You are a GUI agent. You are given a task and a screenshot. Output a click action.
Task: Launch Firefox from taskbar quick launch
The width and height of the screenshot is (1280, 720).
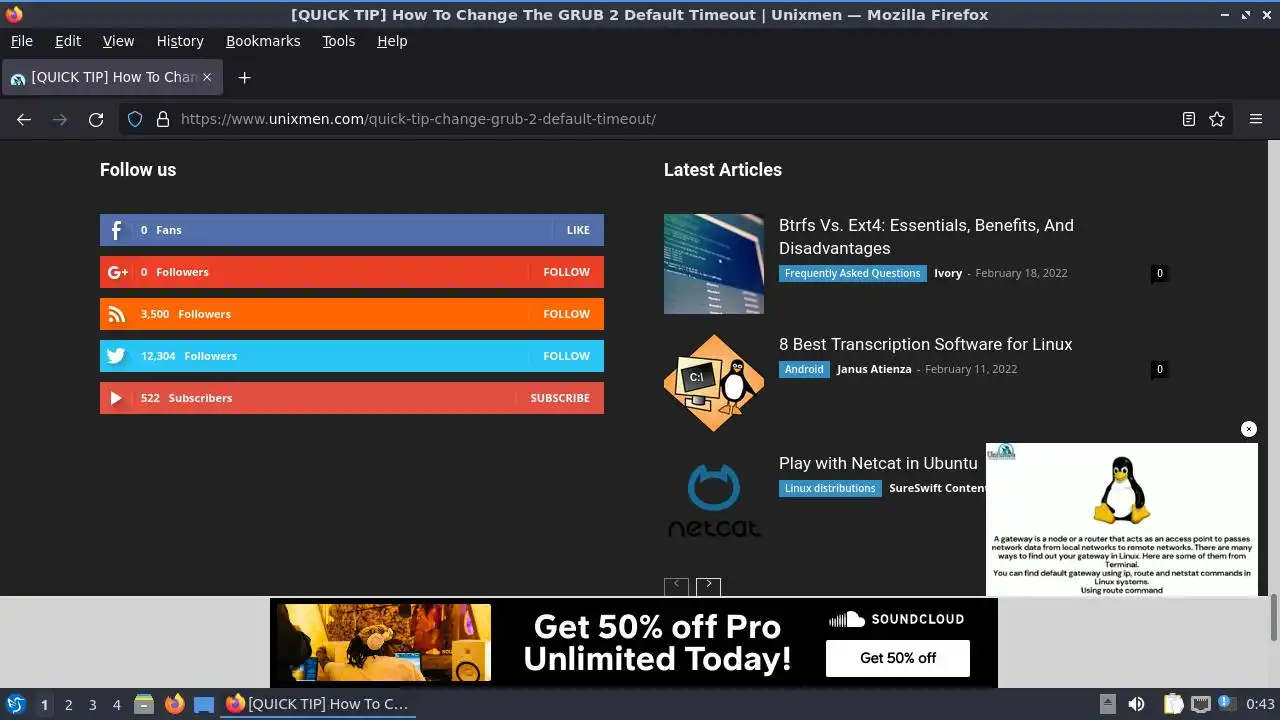(x=174, y=704)
